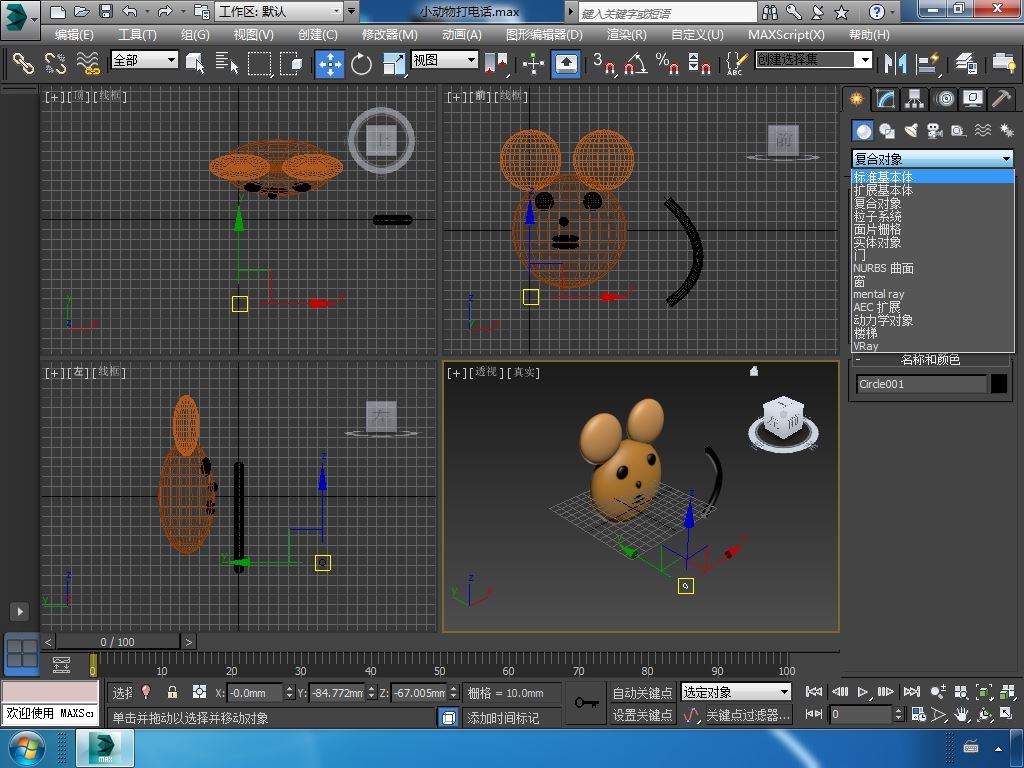
Task: Toggle Keyboard Shortcut Override
Action: [566, 64]
